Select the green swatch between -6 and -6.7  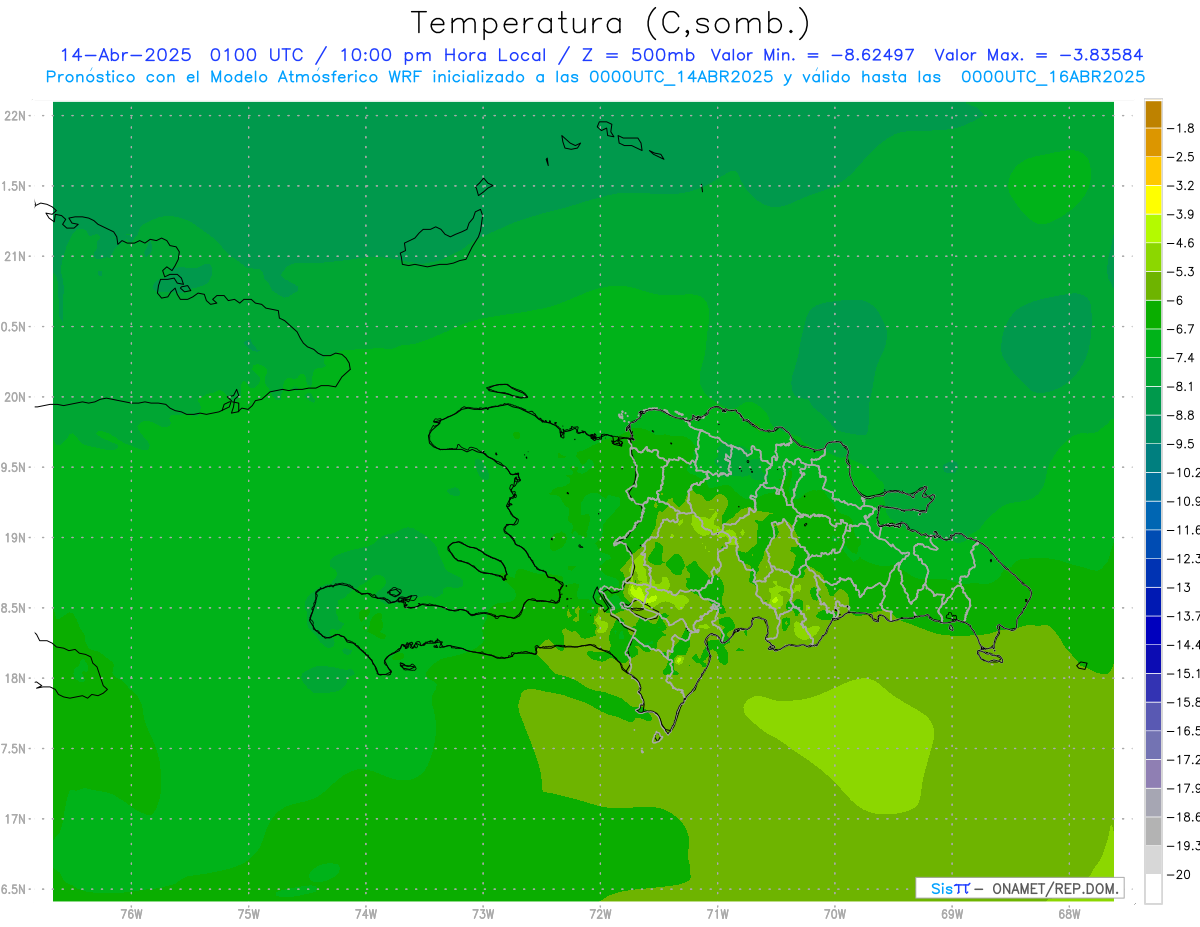[1153, 315]
